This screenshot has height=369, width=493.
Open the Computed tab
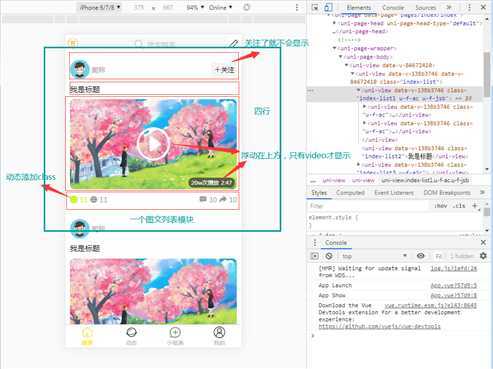pos(350,193)
